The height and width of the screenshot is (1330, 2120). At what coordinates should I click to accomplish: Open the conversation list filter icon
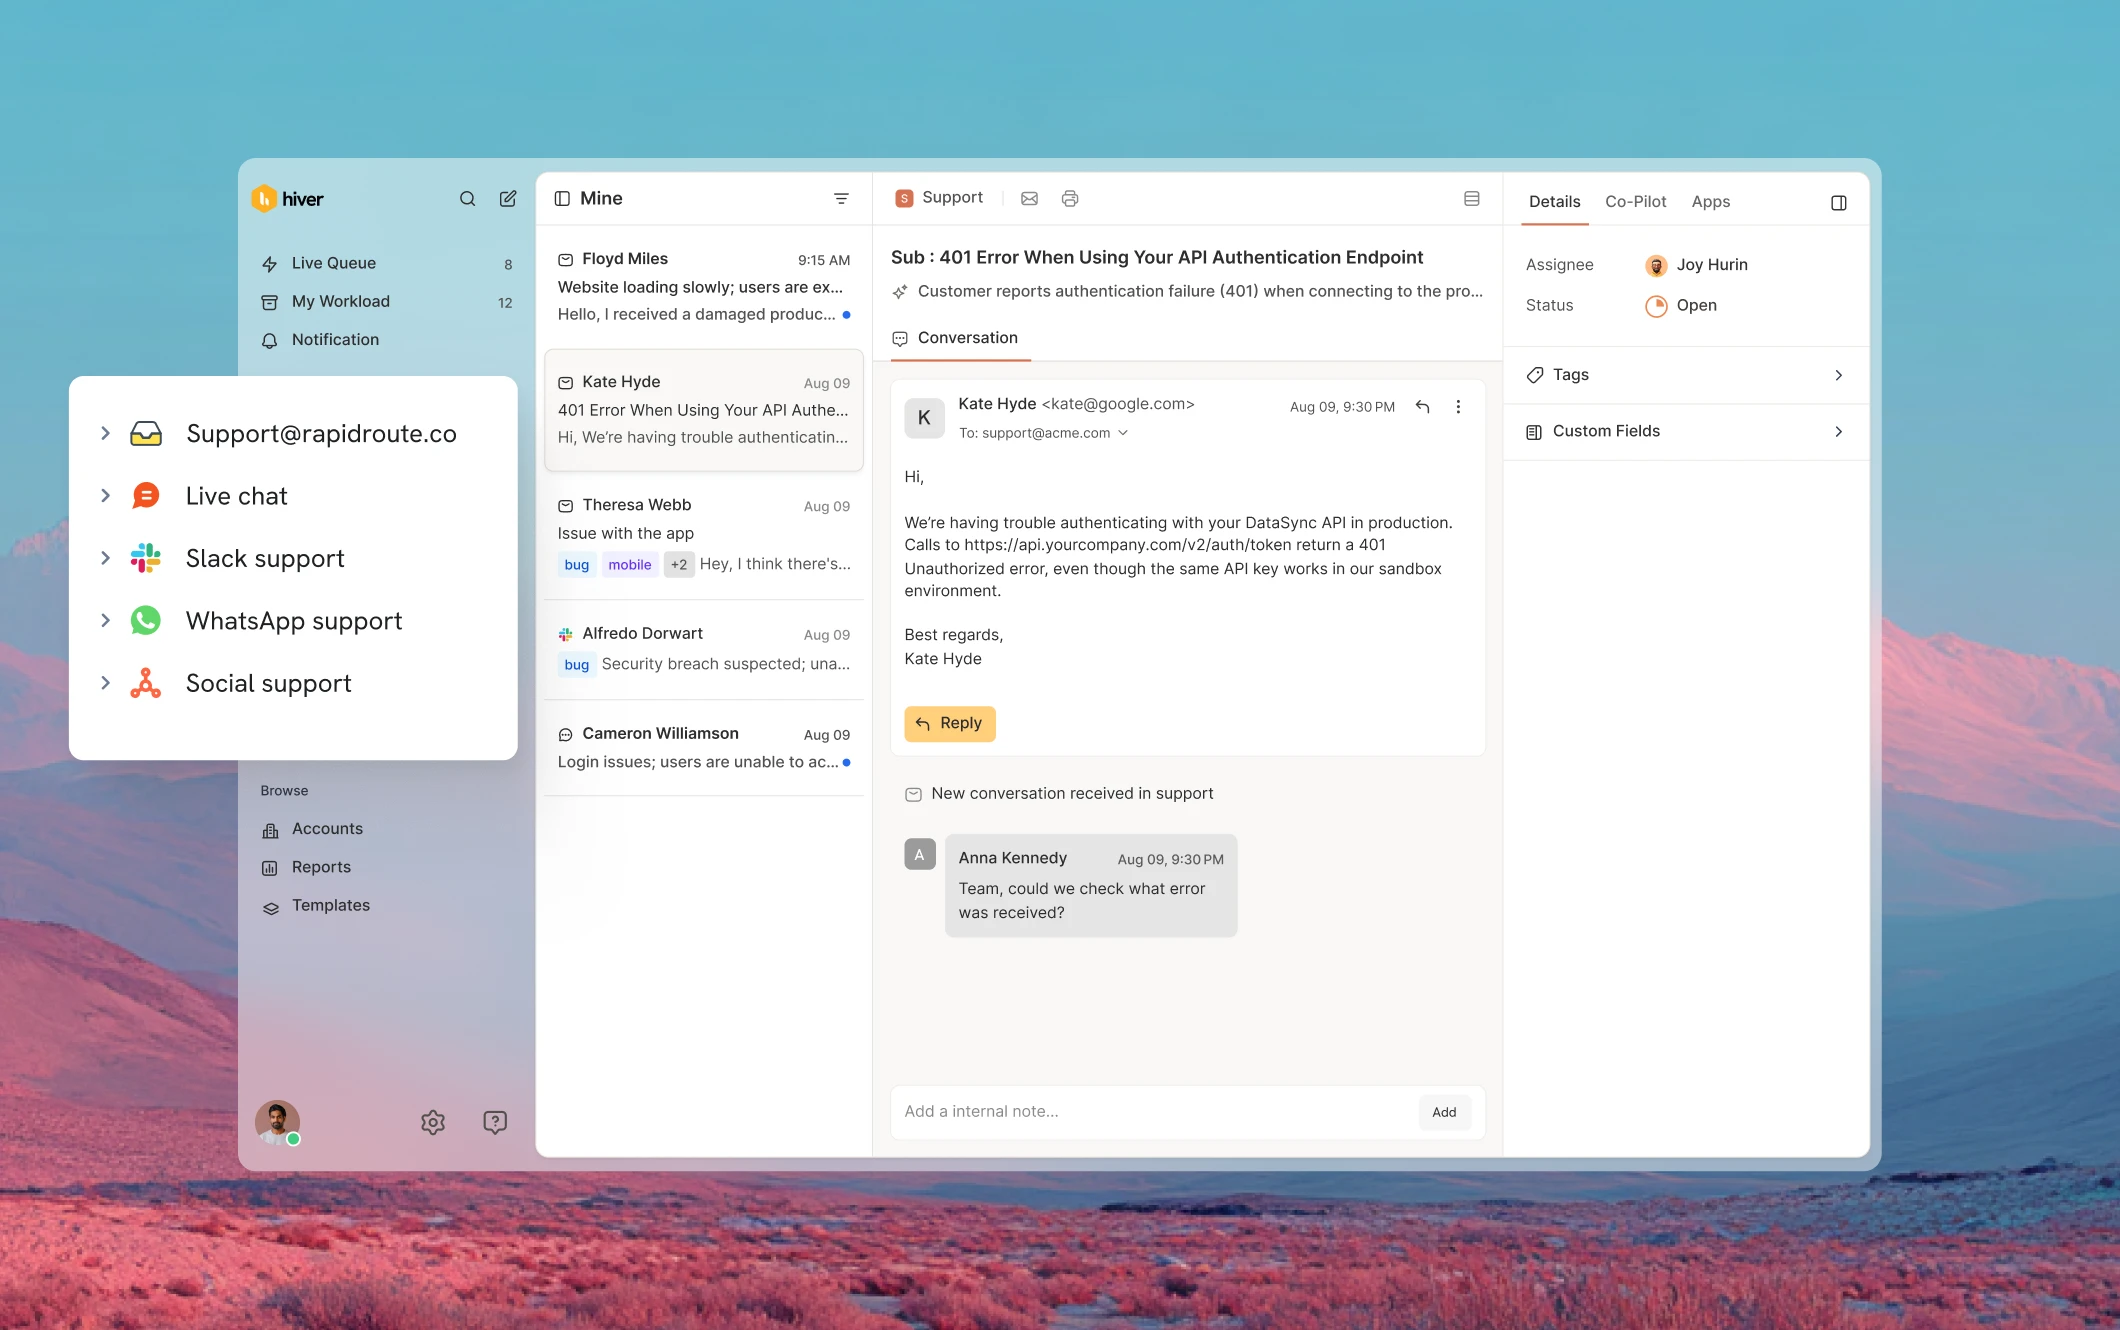[x=841, y=199]
